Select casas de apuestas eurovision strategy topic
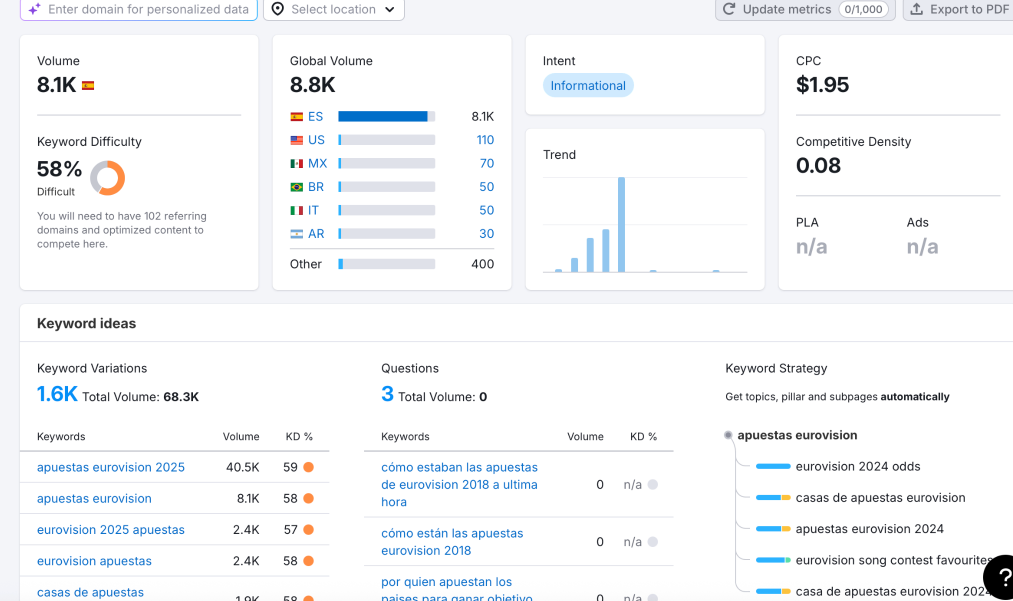The width and height of the screenshot is (1013, 601). 881,498
